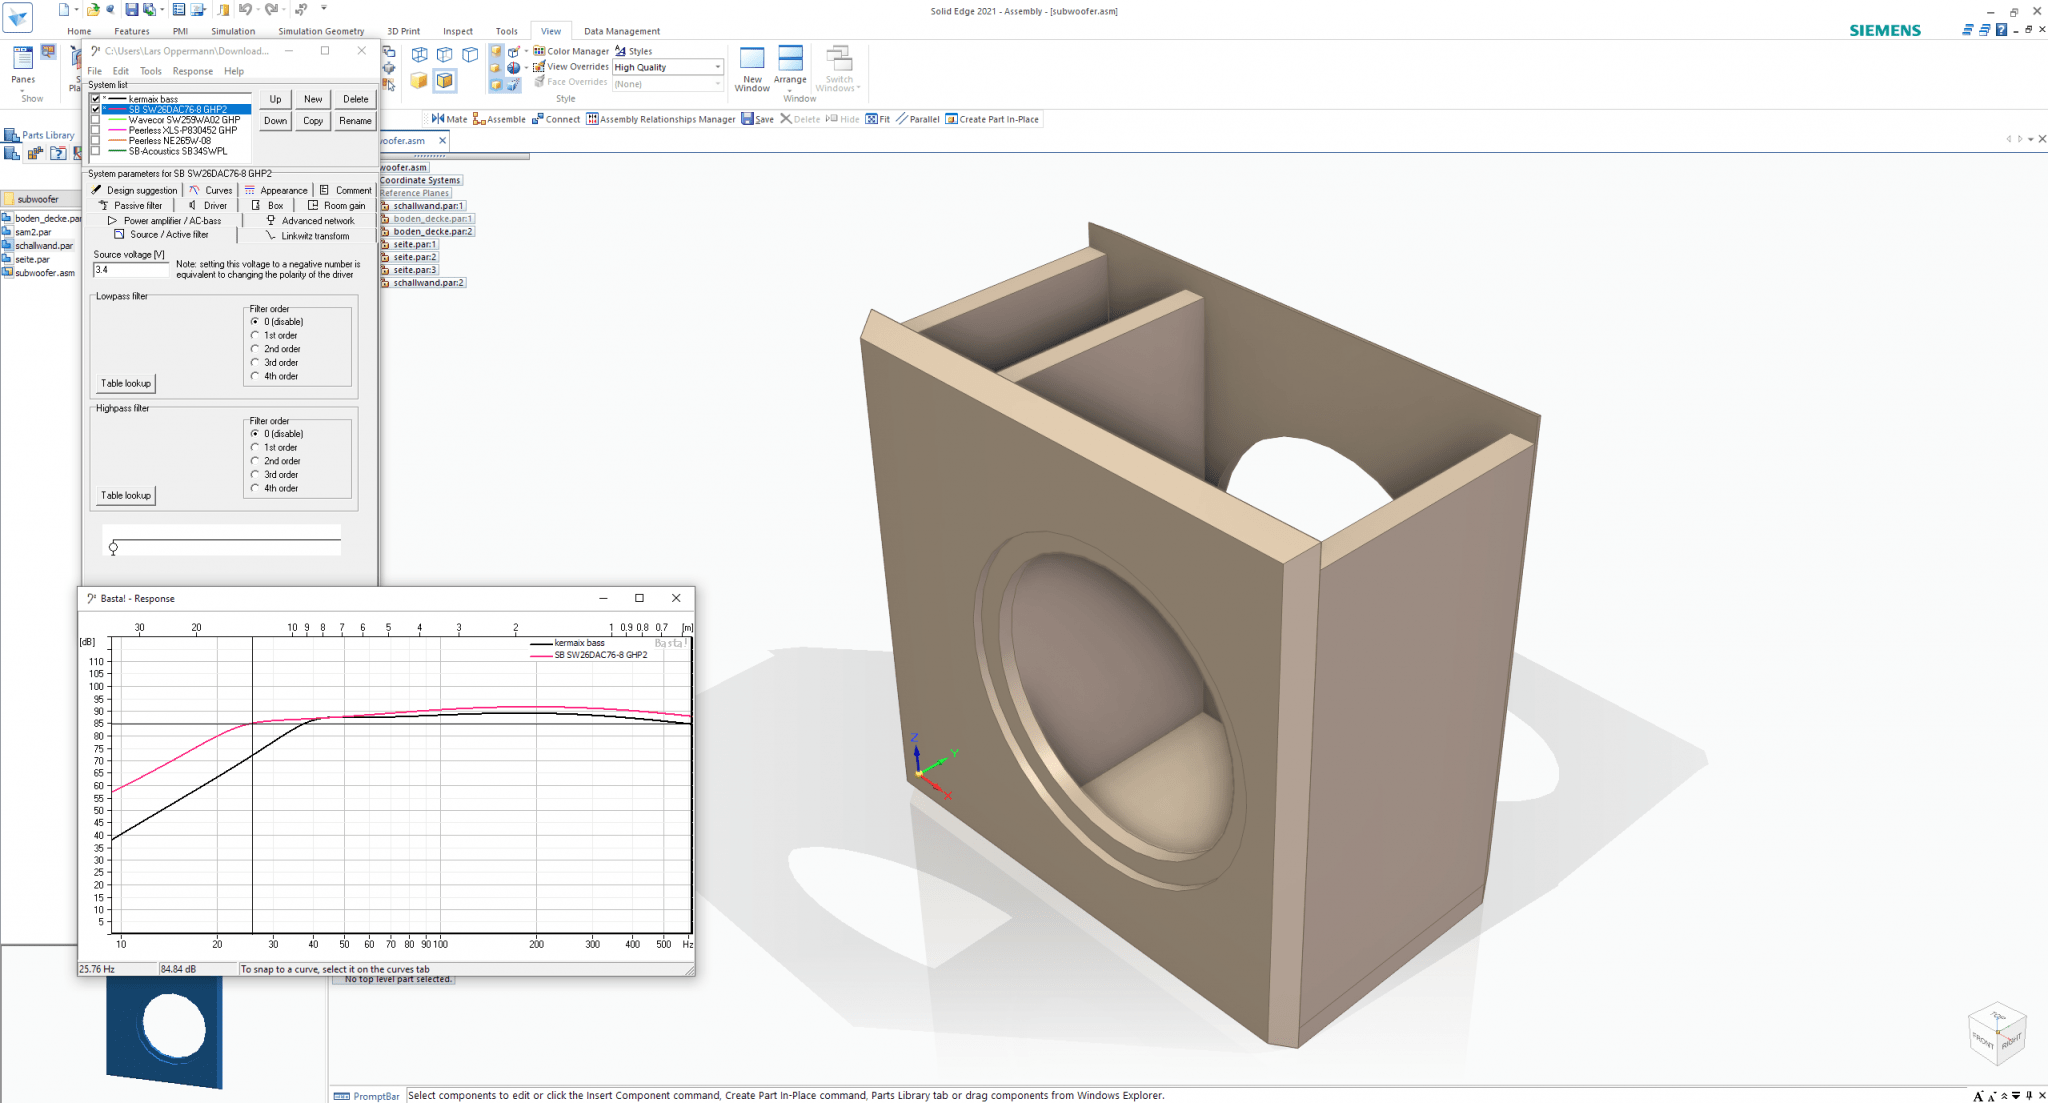
Task: Select highpass filter 2nd order
Action: pyautogui.click(x=255, y=461)
